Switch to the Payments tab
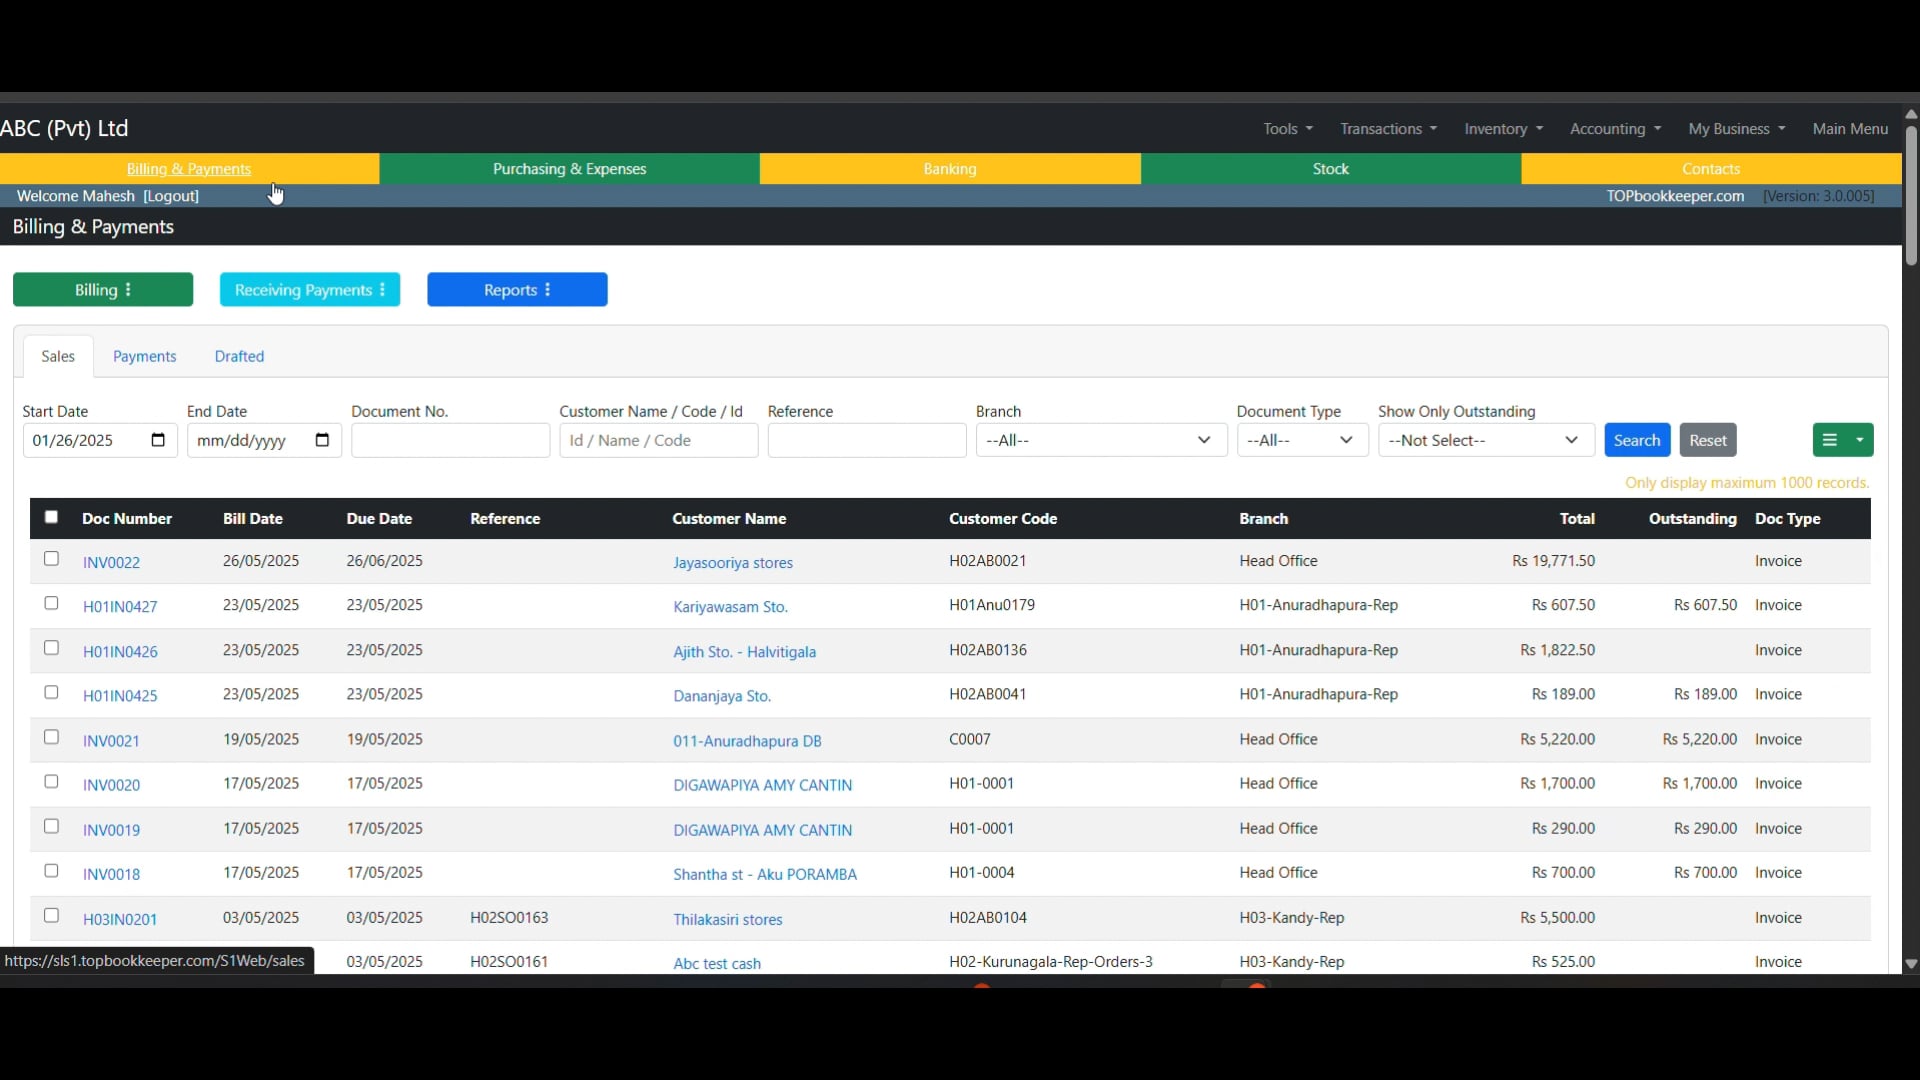Image resolution: width=1920 pixels, height=1080 pixels. pyautogui.click(x=145, y=356)
